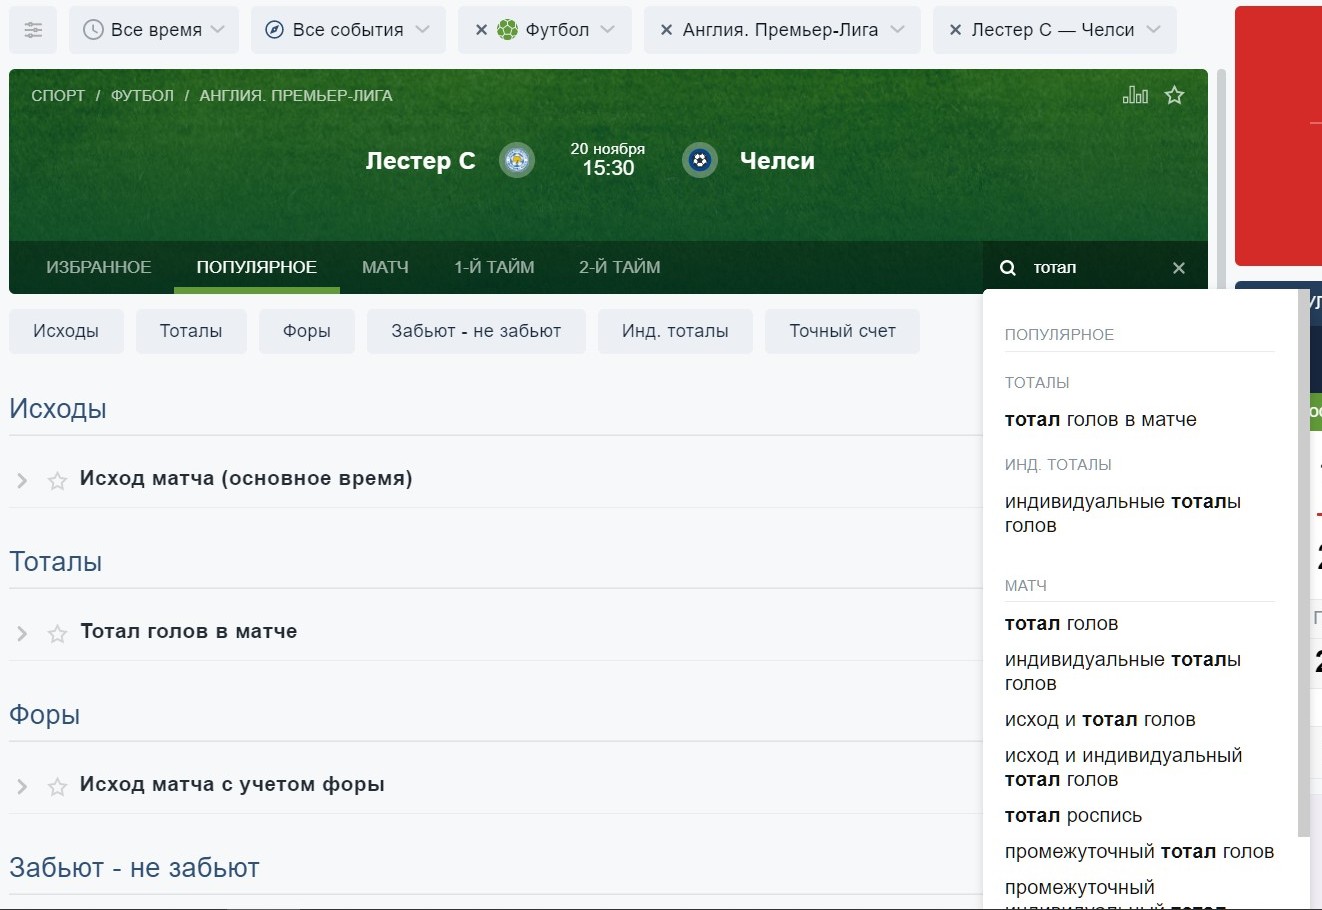
Task: Star the Исход матча с учетом форы market
Action: click(58, 787)
